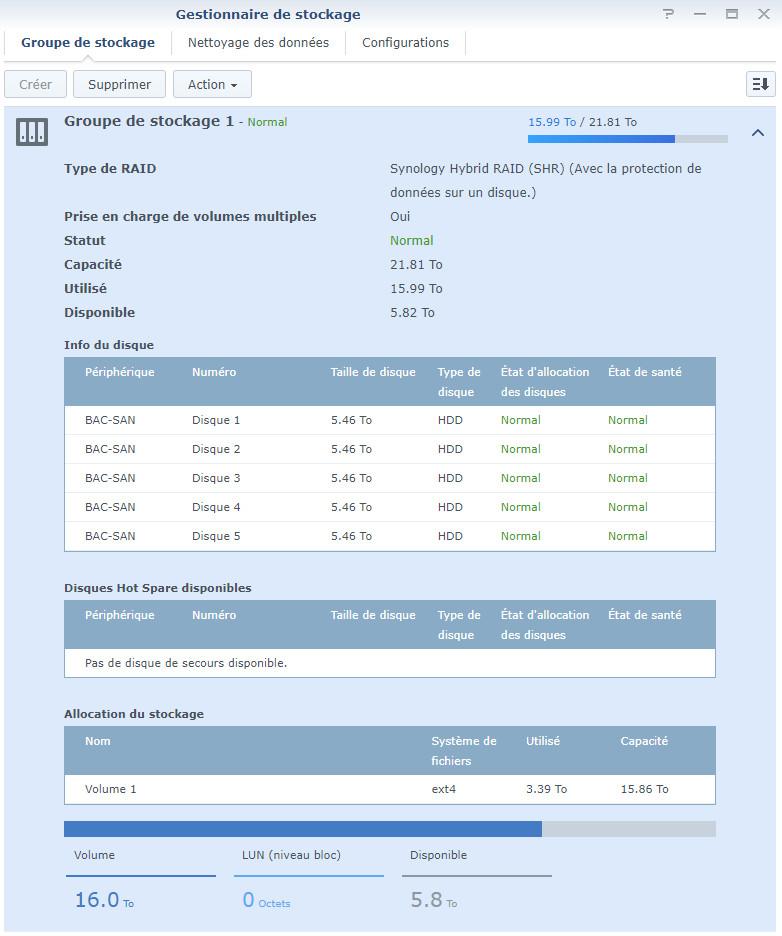This screenshot has width=782, height=936.
Task: Click the storage group usage bar
Action: coord(627,139)
